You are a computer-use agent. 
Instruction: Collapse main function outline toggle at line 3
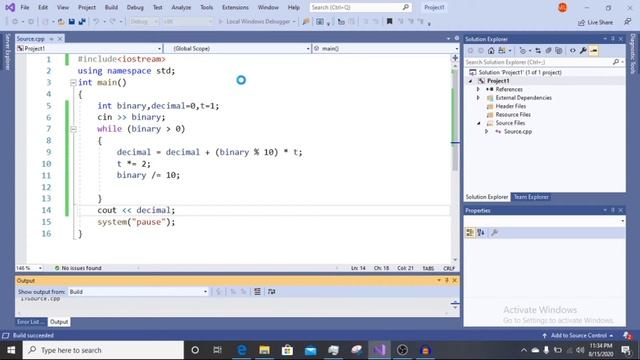coord(73,82)
